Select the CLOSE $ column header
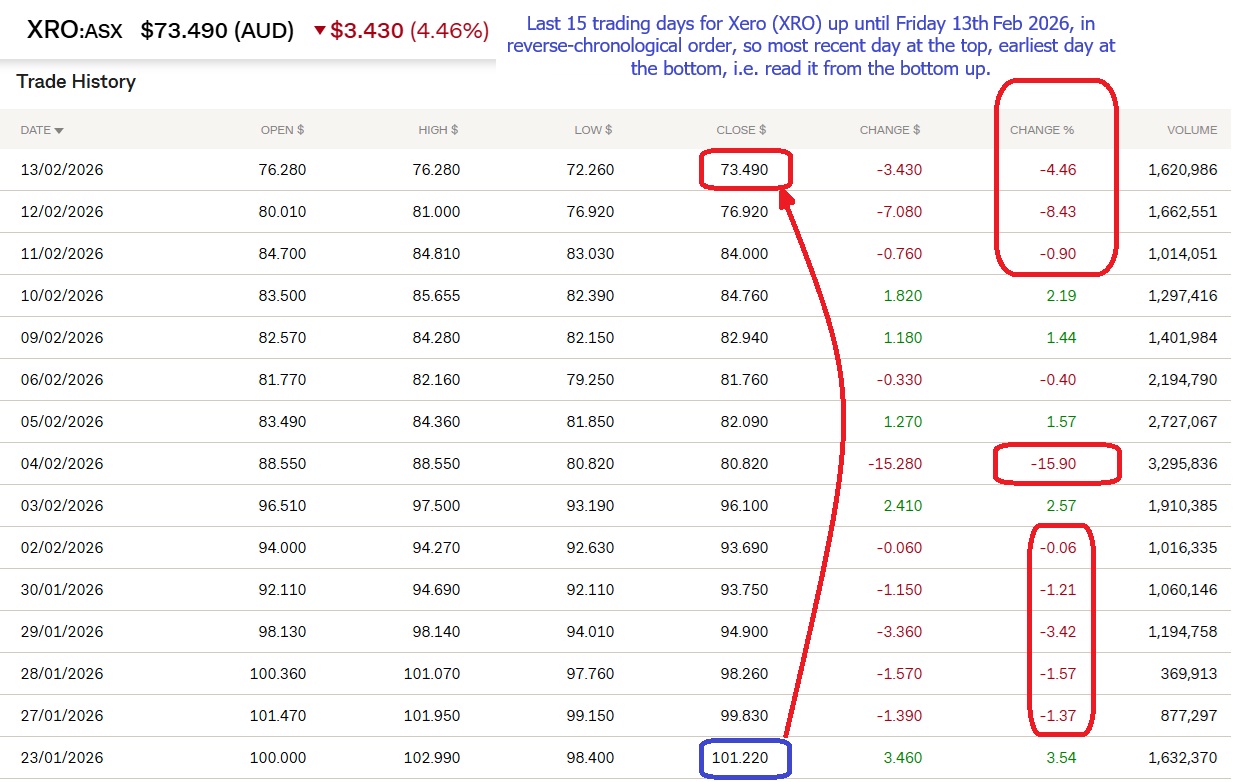Screen dimensions: 1233x782 pos(741,130)
